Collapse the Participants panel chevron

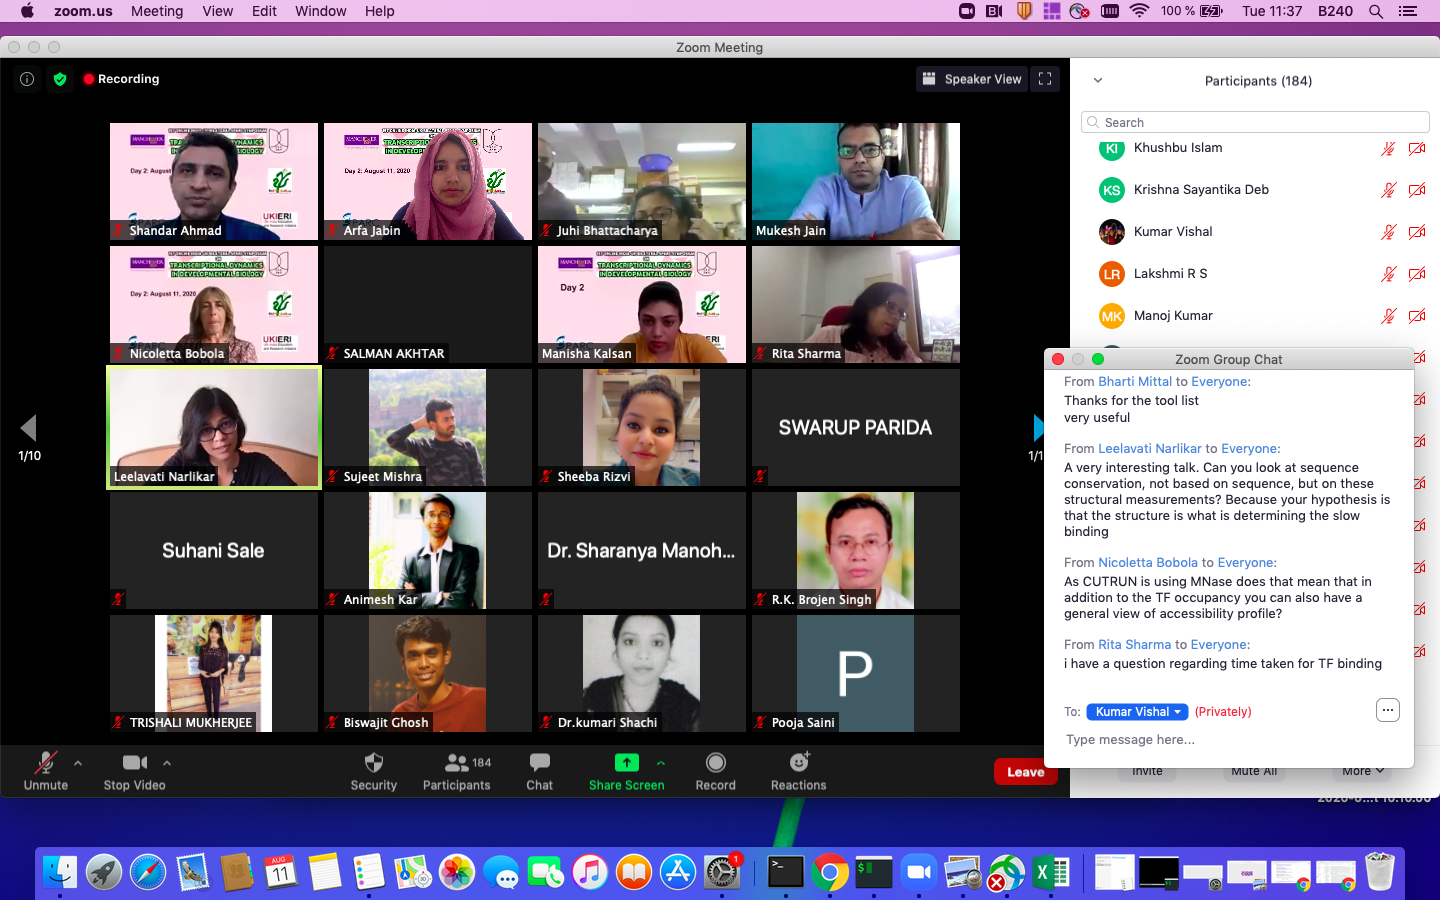pyautogui.click(x=1097, y=81)
